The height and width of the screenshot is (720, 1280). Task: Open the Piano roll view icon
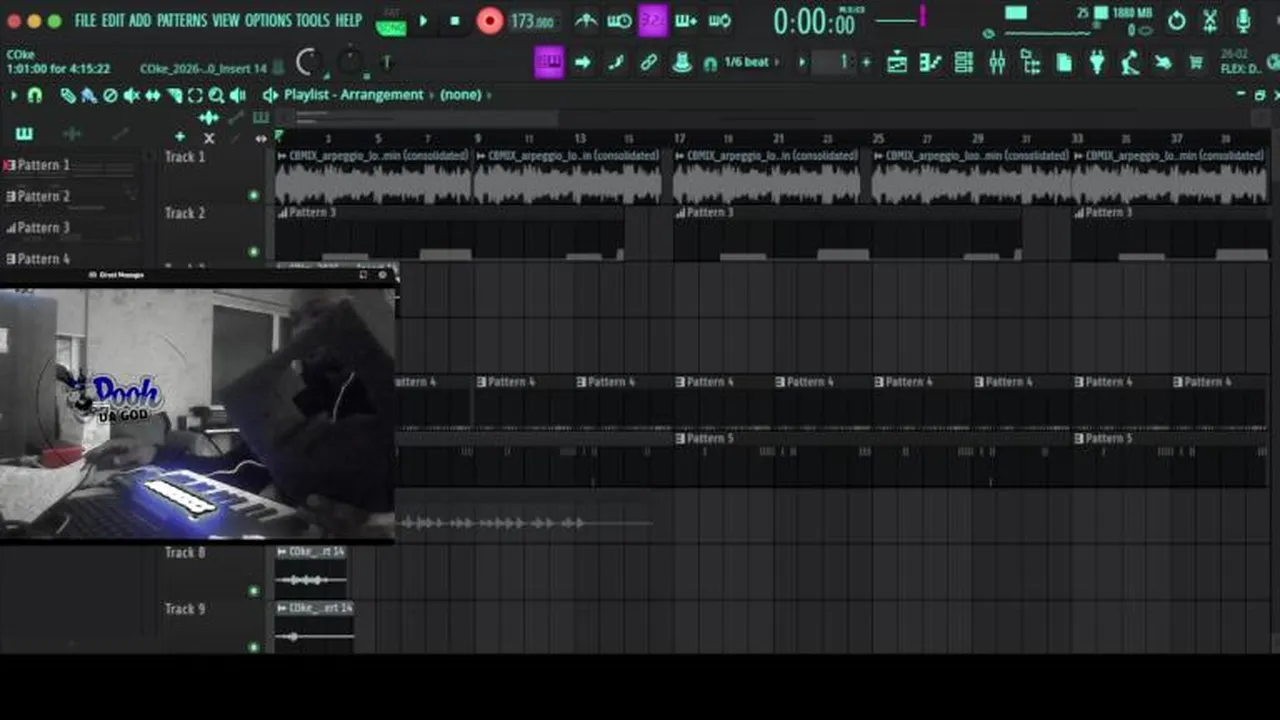[x=930, y=62]
